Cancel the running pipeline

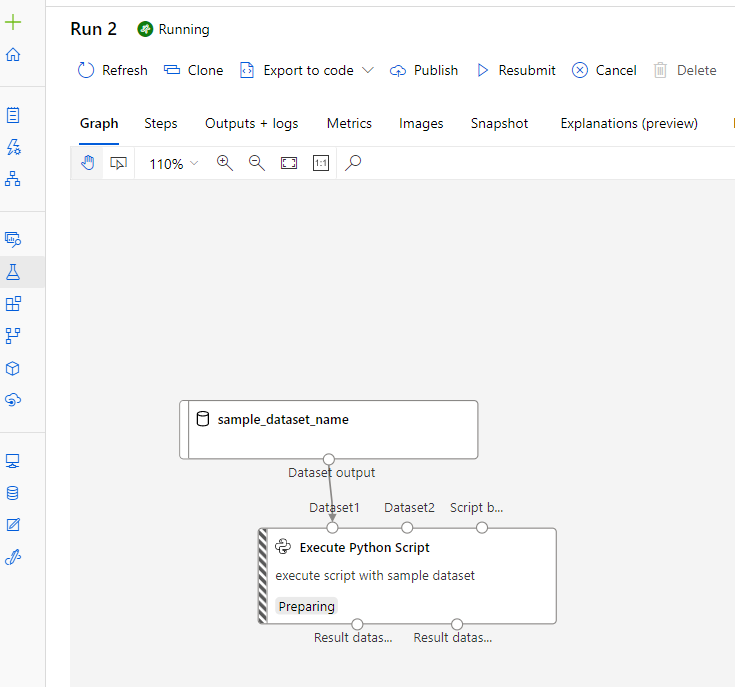(x=604, y=70)
